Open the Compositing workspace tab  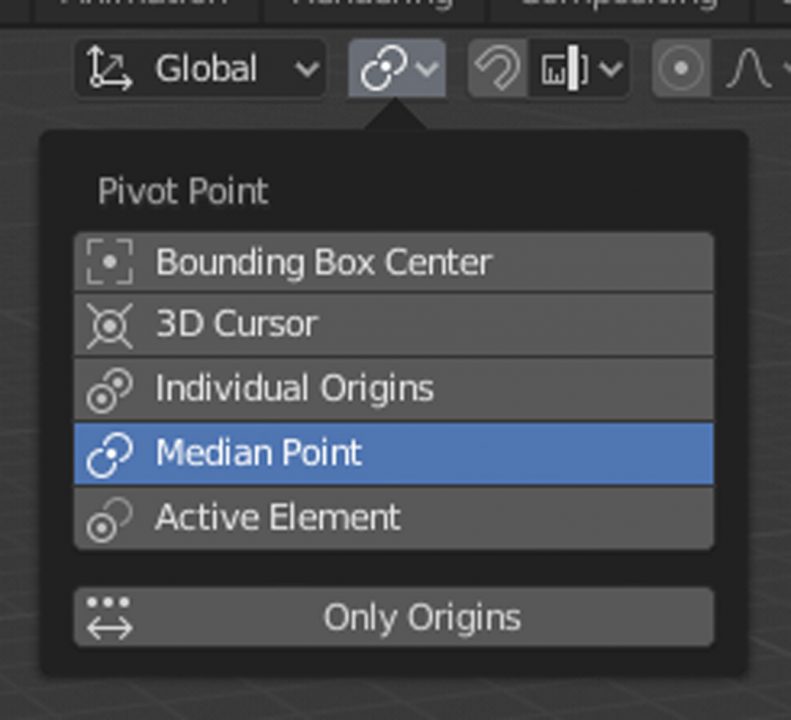pyautogui.click(x=618, y=5)
